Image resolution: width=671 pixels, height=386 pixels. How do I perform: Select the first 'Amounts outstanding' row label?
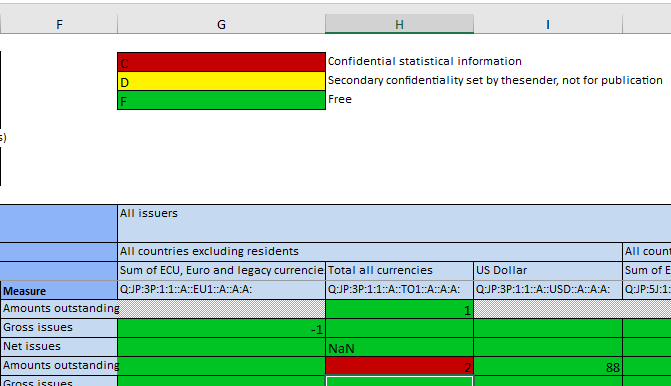pyautogui.click(x=59, y=309)
